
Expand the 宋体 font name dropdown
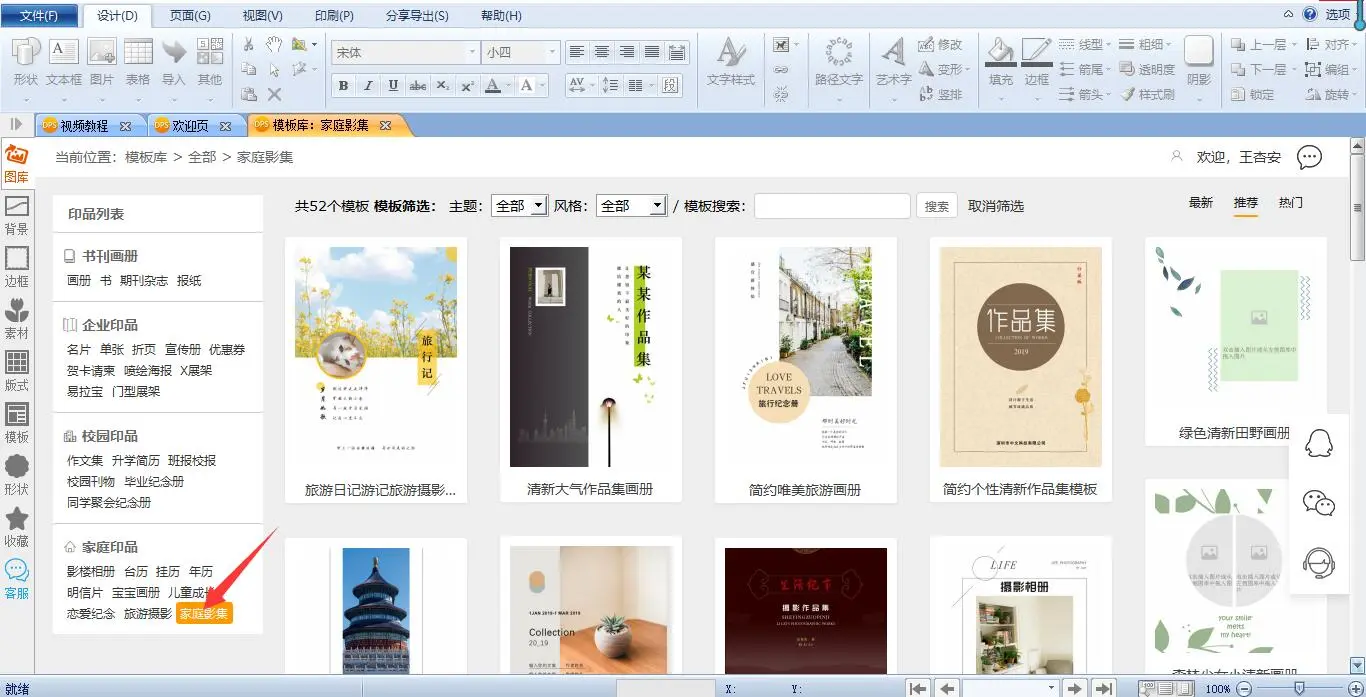pyautogui.click(x=473, y=52)
